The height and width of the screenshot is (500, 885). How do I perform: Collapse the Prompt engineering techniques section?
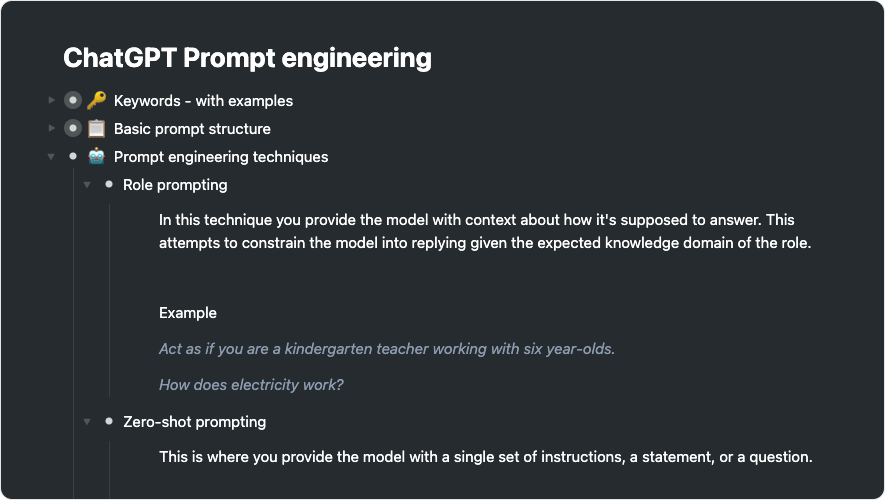(x=51, y=157)
